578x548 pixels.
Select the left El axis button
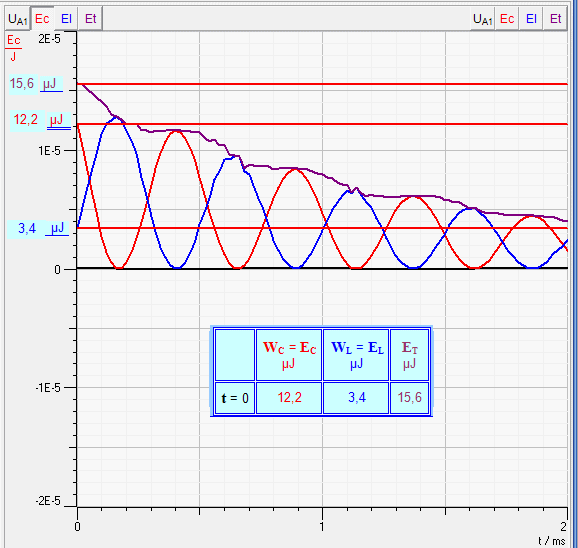(x=66, y=19)
